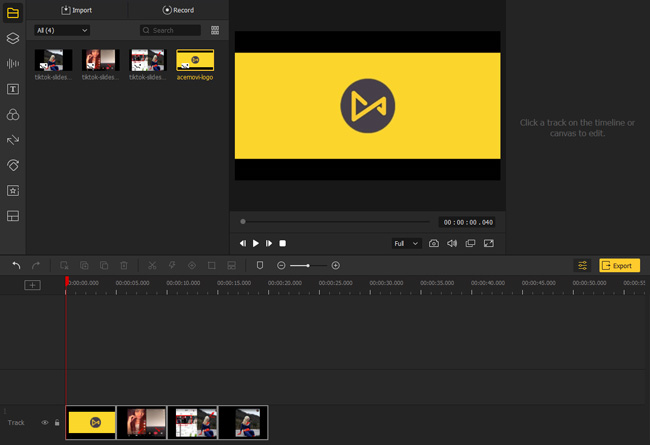Toggle the Track lock icon
The width and height of the screenshot is (650, 445).
57,423
